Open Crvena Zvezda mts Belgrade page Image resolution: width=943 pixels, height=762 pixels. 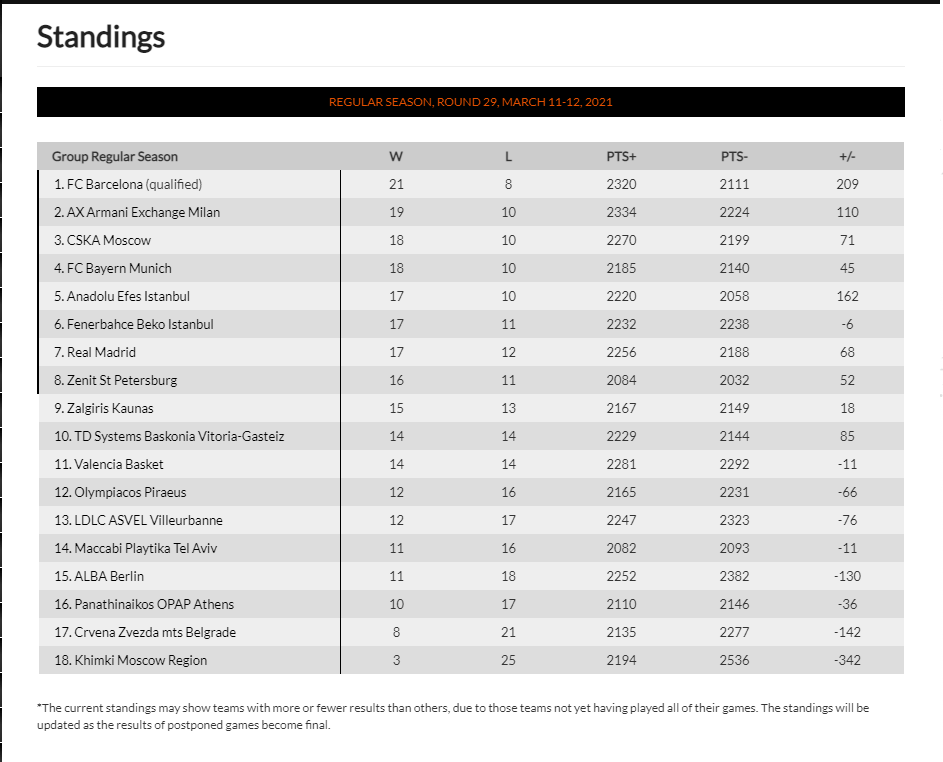point(155,632)
